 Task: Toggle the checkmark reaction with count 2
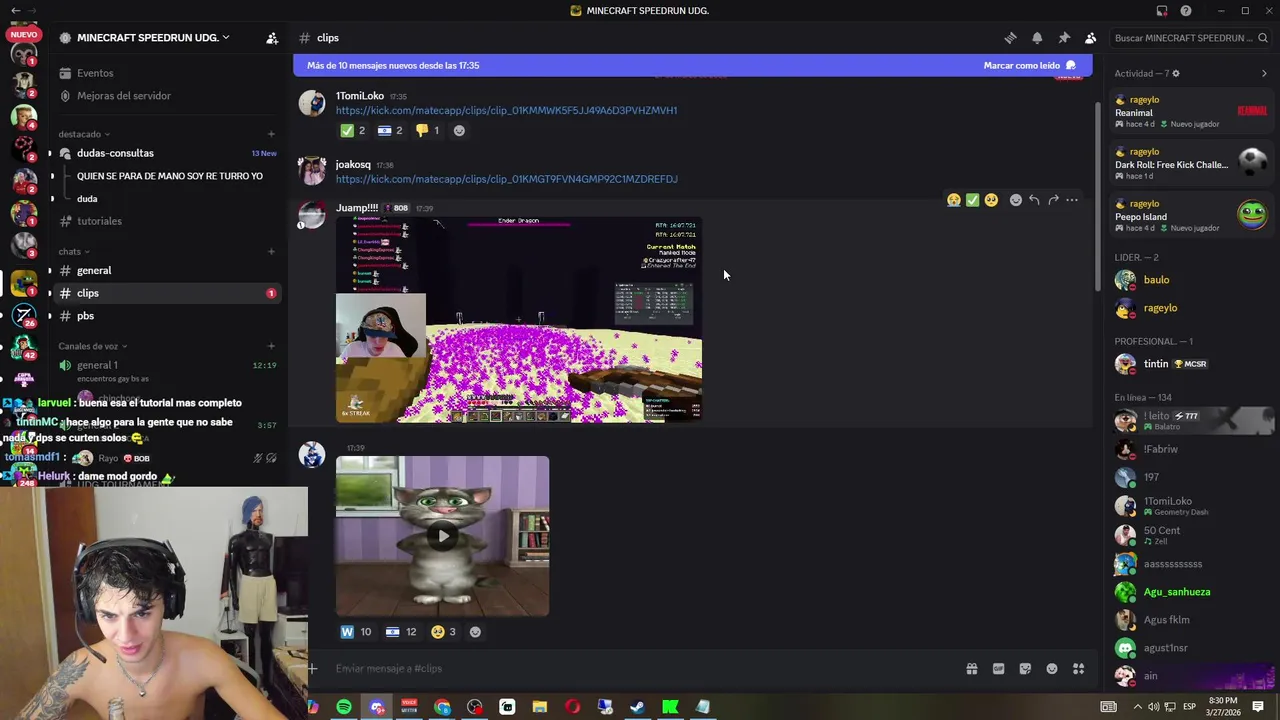(353, 131)
